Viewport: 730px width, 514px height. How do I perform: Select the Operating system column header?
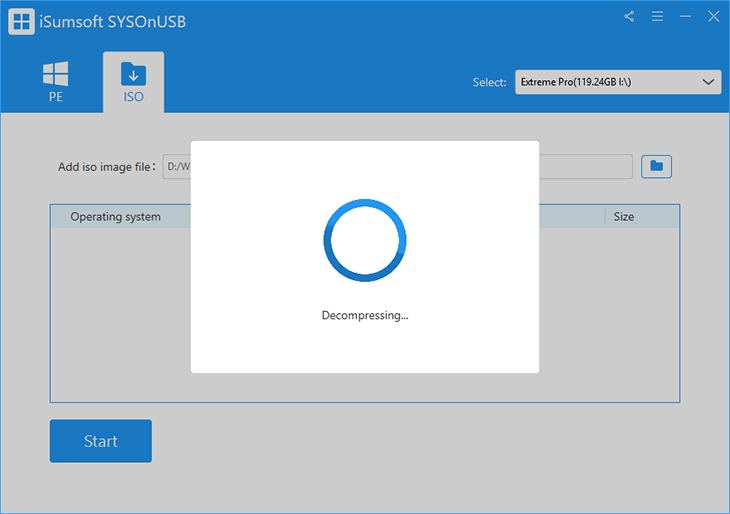pyautogui.click(x=115, y=216)
